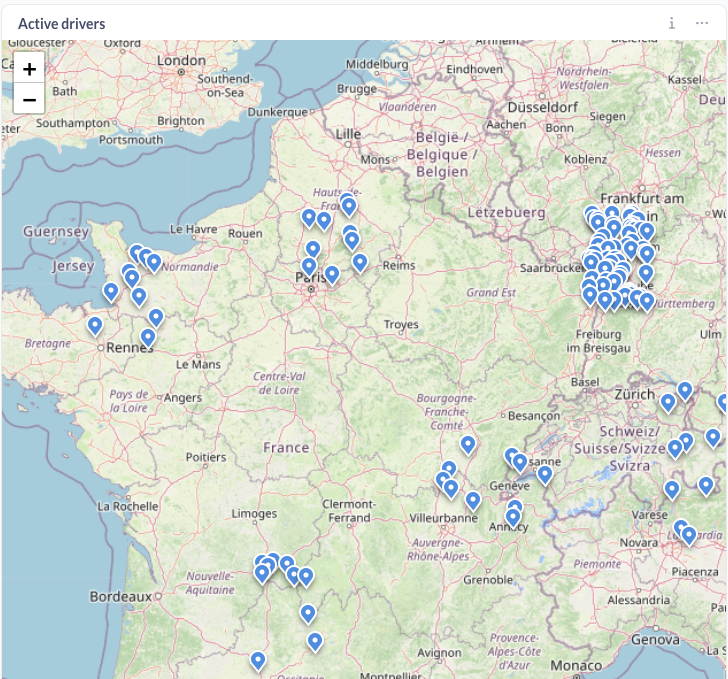Image resolution: width=728 pixels, height=679 pixels.
Task: Zoom in on the map
Action: click(x=30, y=69)
